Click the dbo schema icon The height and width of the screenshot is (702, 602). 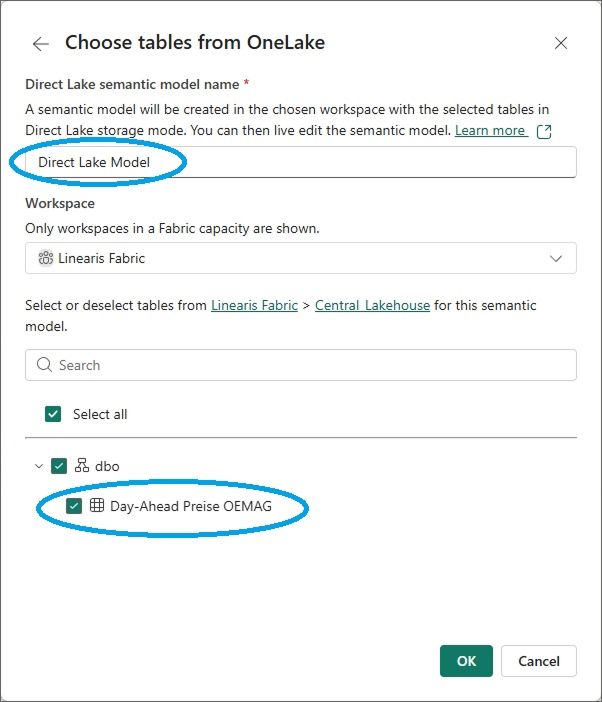82,465
